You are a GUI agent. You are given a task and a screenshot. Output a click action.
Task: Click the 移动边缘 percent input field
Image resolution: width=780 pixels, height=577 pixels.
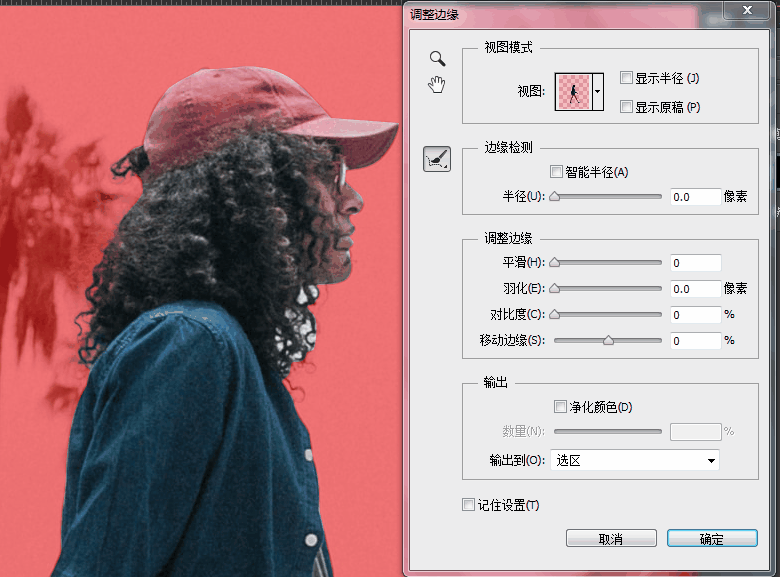(x=695, y=341)
